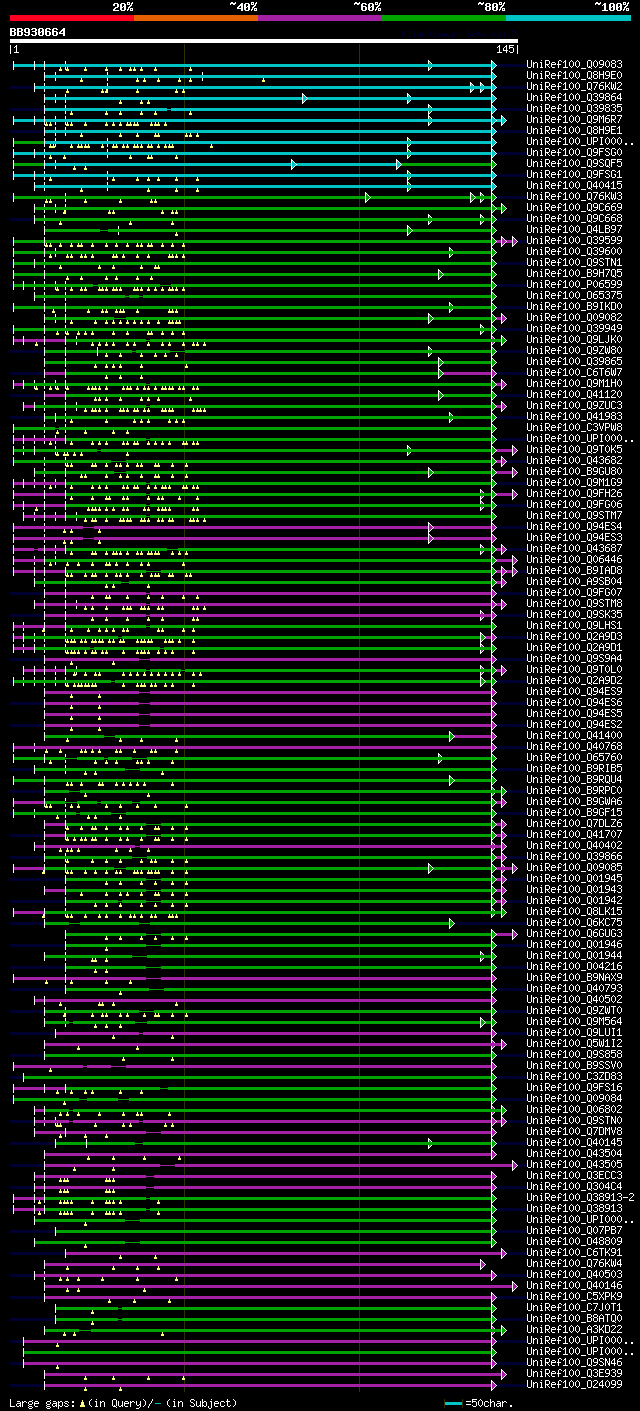Open hit UniRef100_Q8H9E0

574,75
